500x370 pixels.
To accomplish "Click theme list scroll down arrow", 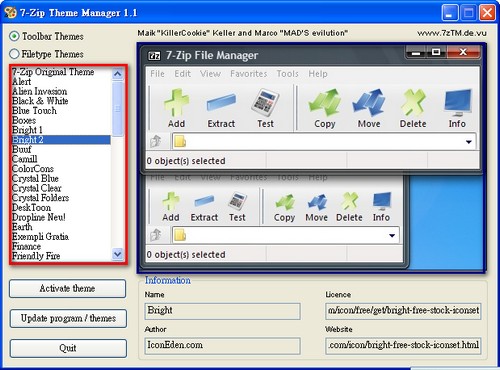I will coord(117,254).
